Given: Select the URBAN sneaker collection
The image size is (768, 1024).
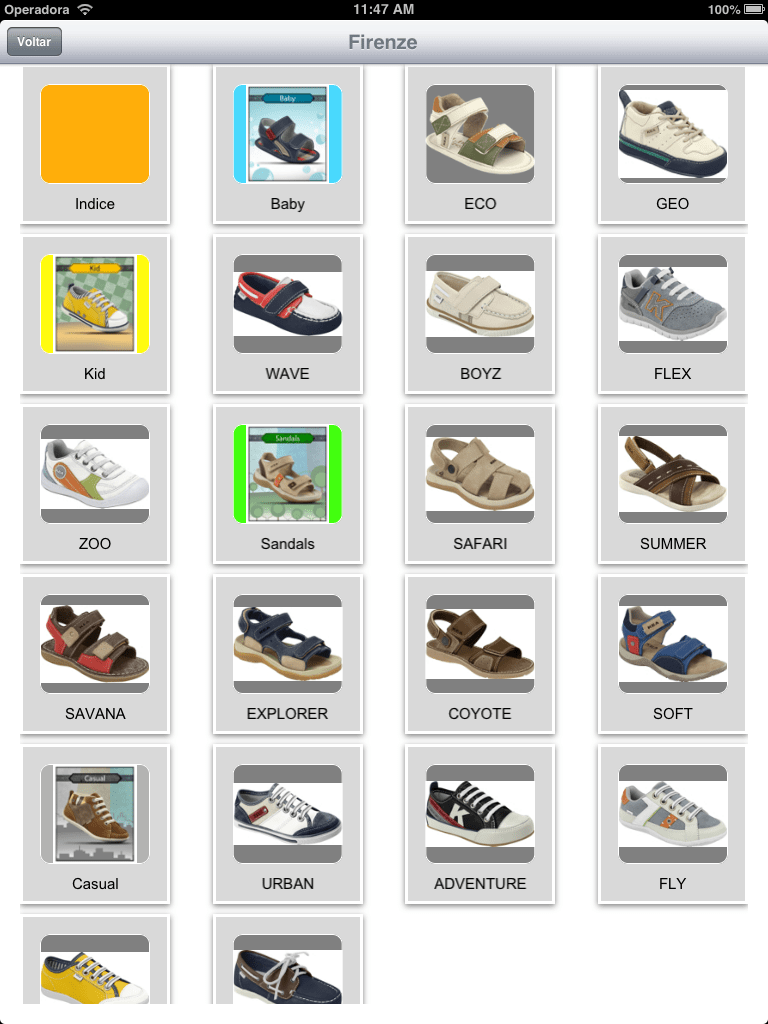Looking at the screenshot, I should point(287,824).
